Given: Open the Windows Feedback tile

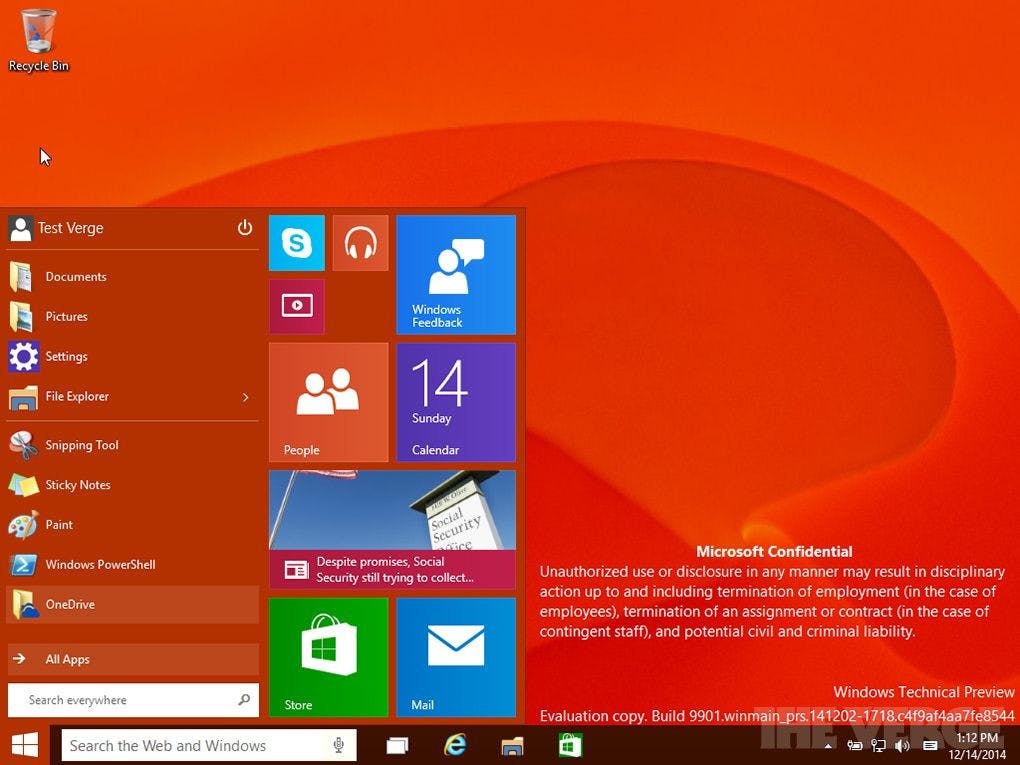Looking at the screenshot, I should tap(456, 274).
